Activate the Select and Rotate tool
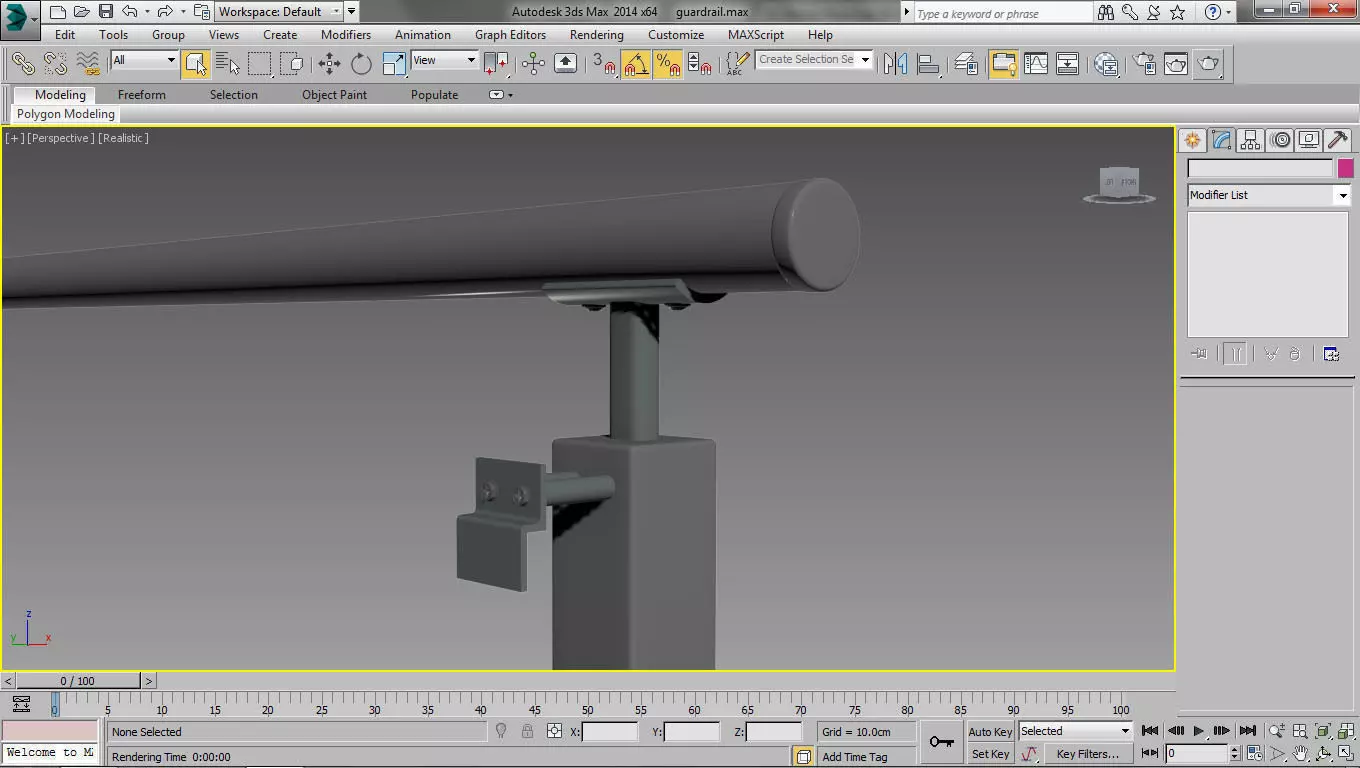Image resolution: width=1360 pixels, height=768 pixels. tap(361, 63)
